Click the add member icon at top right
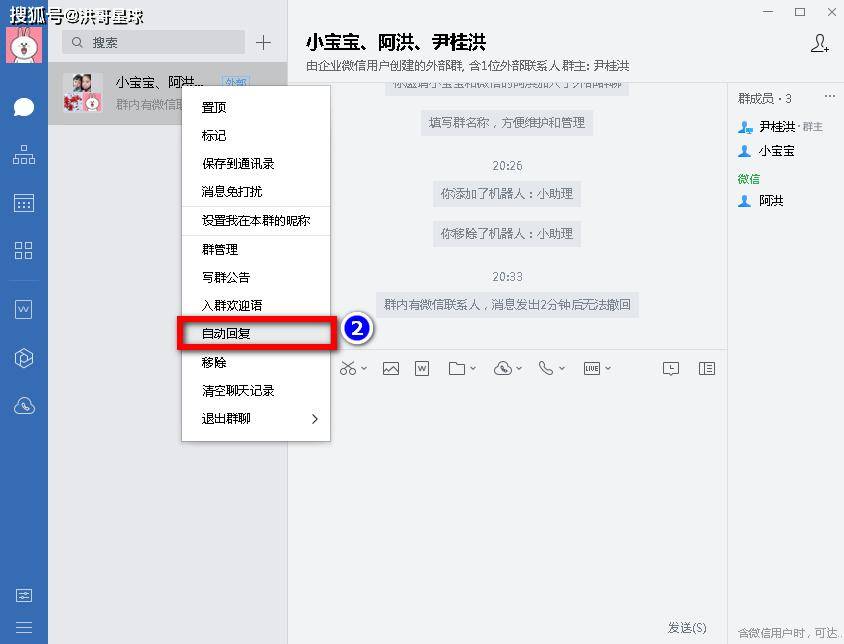 [819, 43]
